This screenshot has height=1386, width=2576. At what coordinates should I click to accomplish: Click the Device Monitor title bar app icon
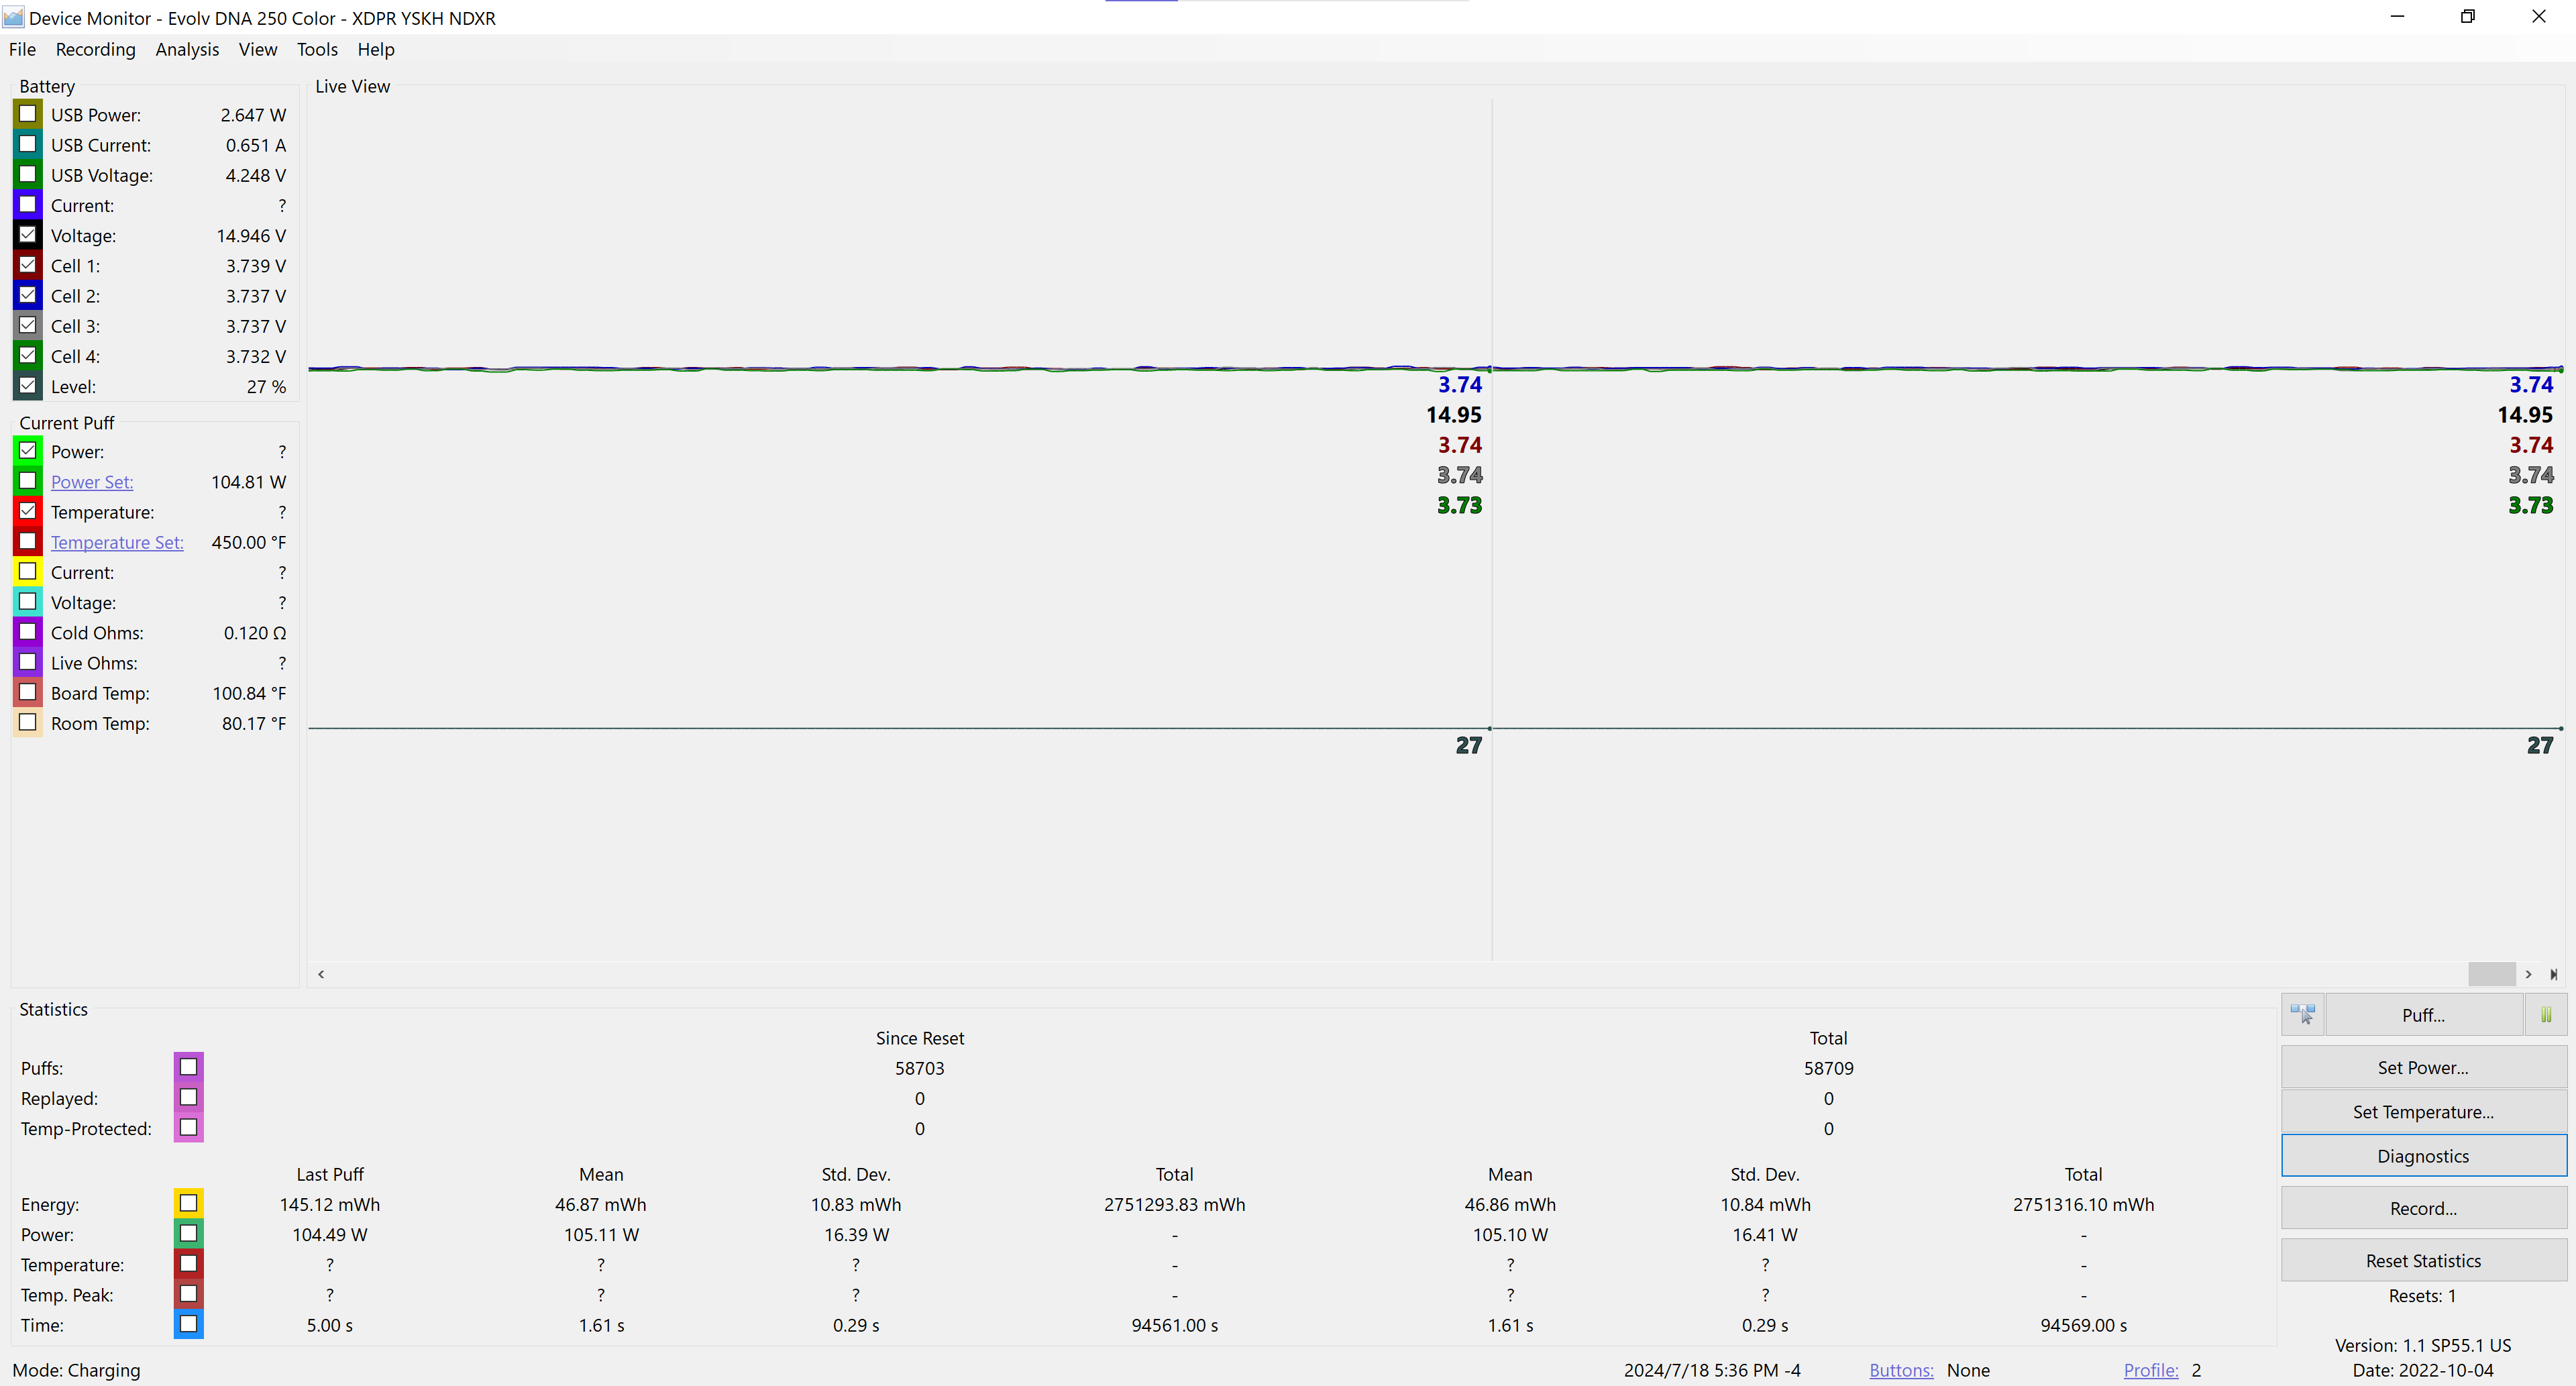coord(13,17)
